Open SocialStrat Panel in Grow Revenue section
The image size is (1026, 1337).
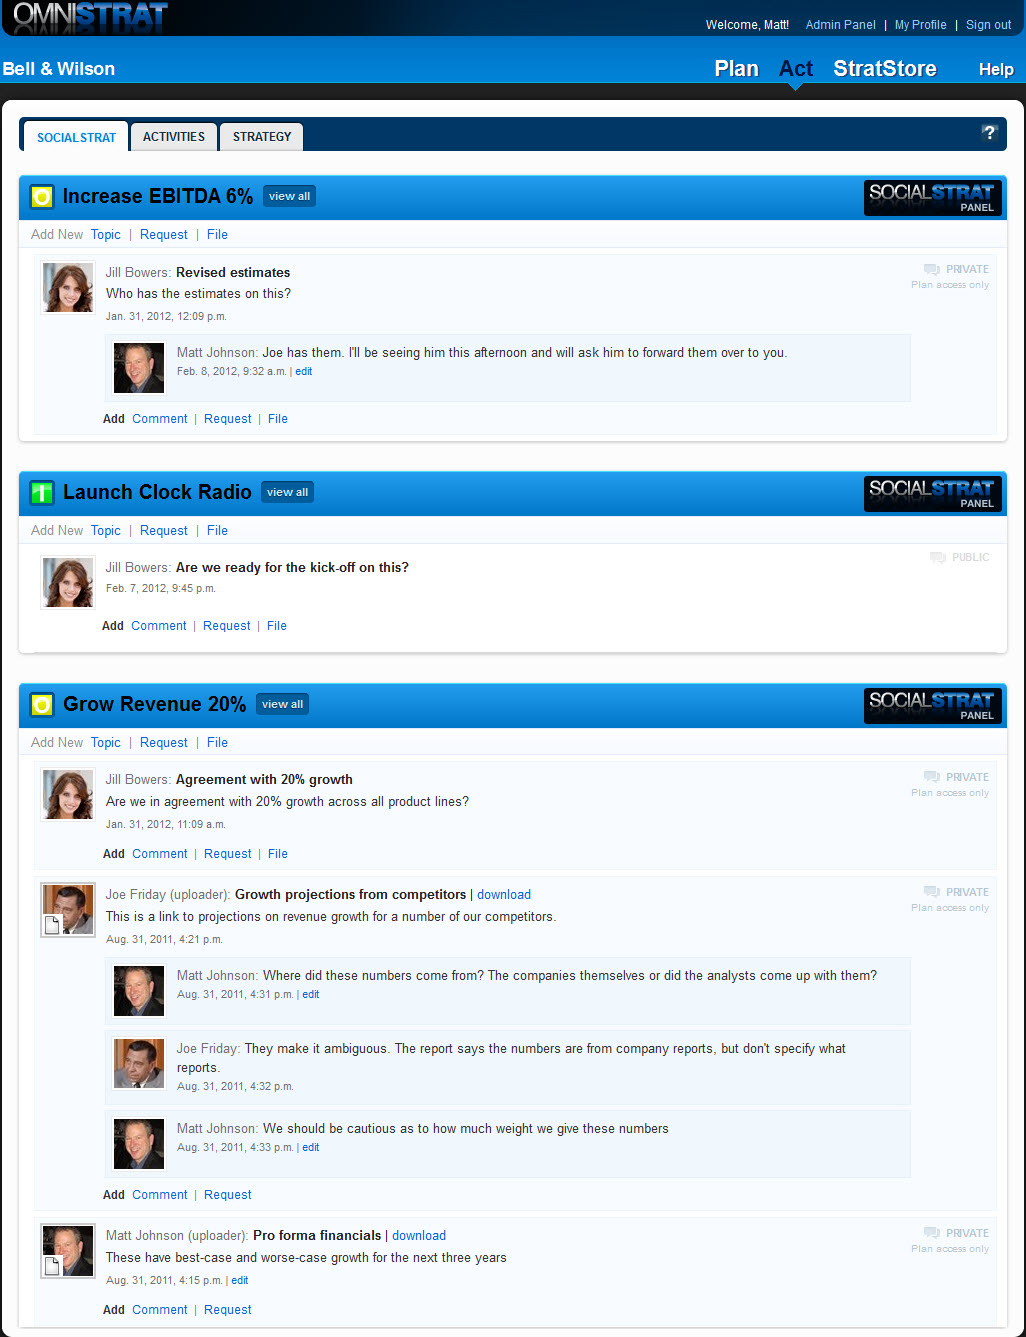pos(932,706)
